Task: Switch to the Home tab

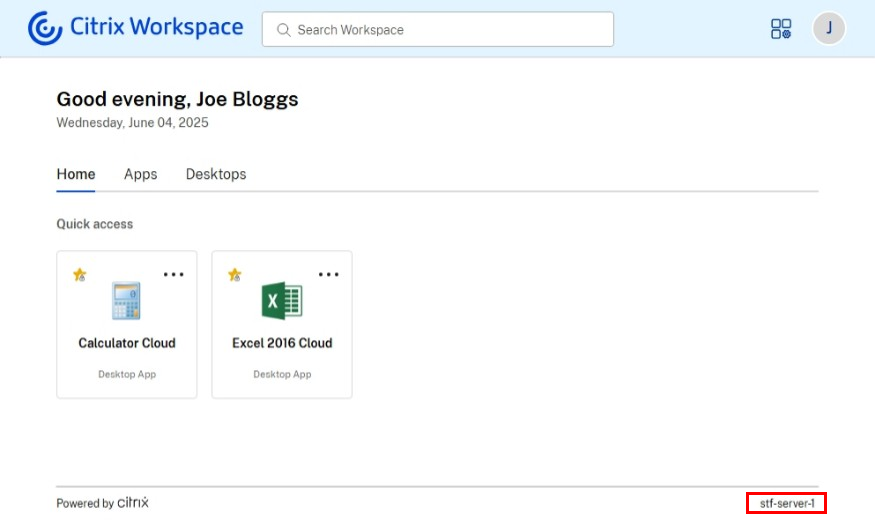Action: click(x=76, y=174)
